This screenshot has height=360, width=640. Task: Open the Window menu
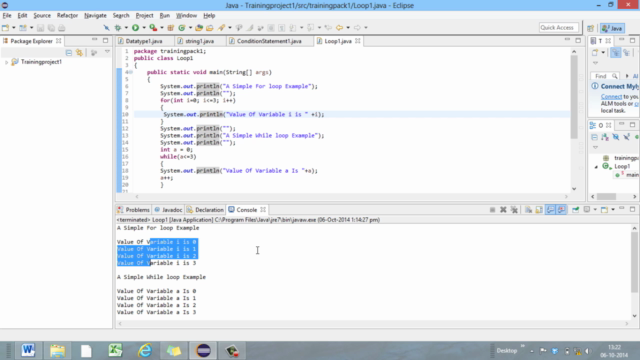tap(186, 16)
